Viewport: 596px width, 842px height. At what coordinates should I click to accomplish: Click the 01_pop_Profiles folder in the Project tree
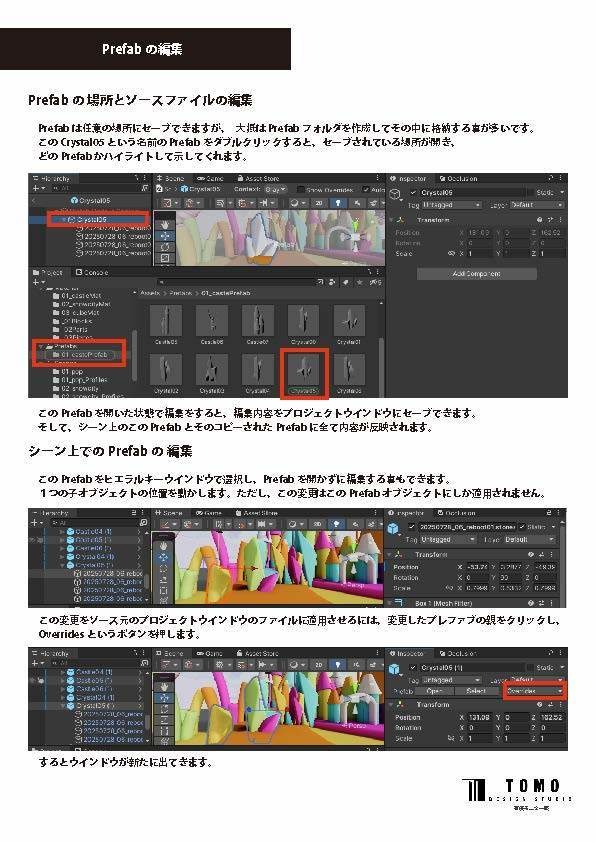[x=79, y=380]
